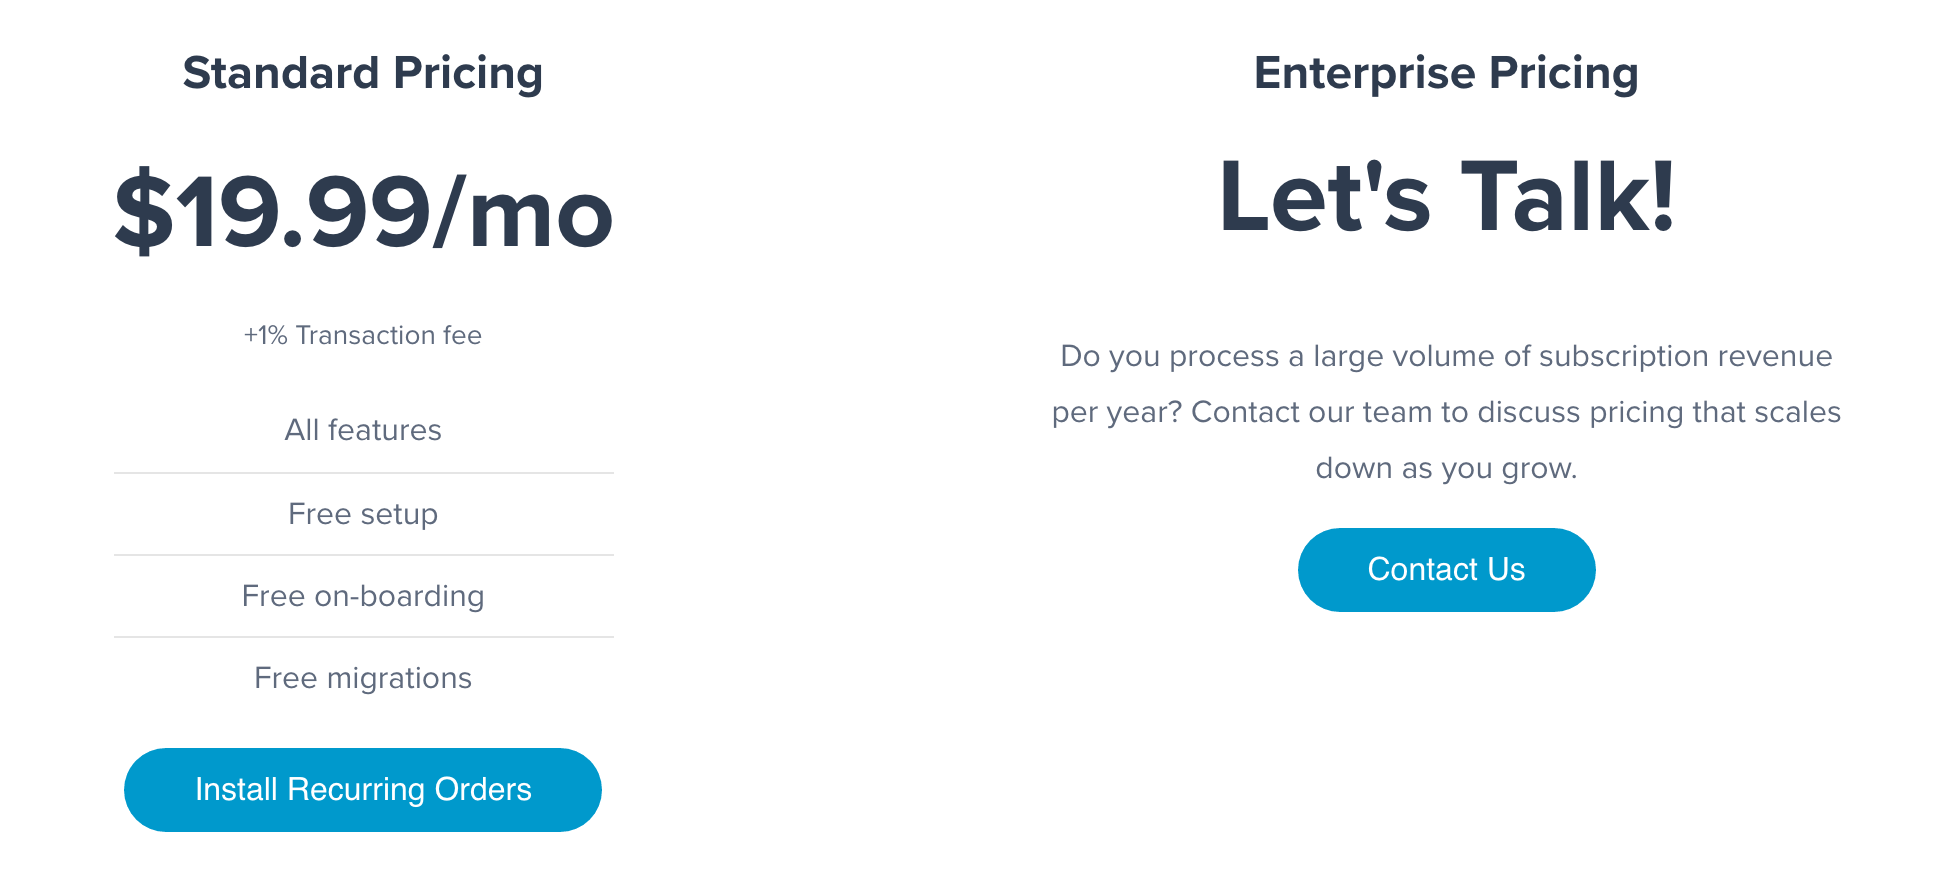This screenshot has width=1946, height=896.
Task: Click the word Enterprise in the heading
Action: click(1365, 74)
